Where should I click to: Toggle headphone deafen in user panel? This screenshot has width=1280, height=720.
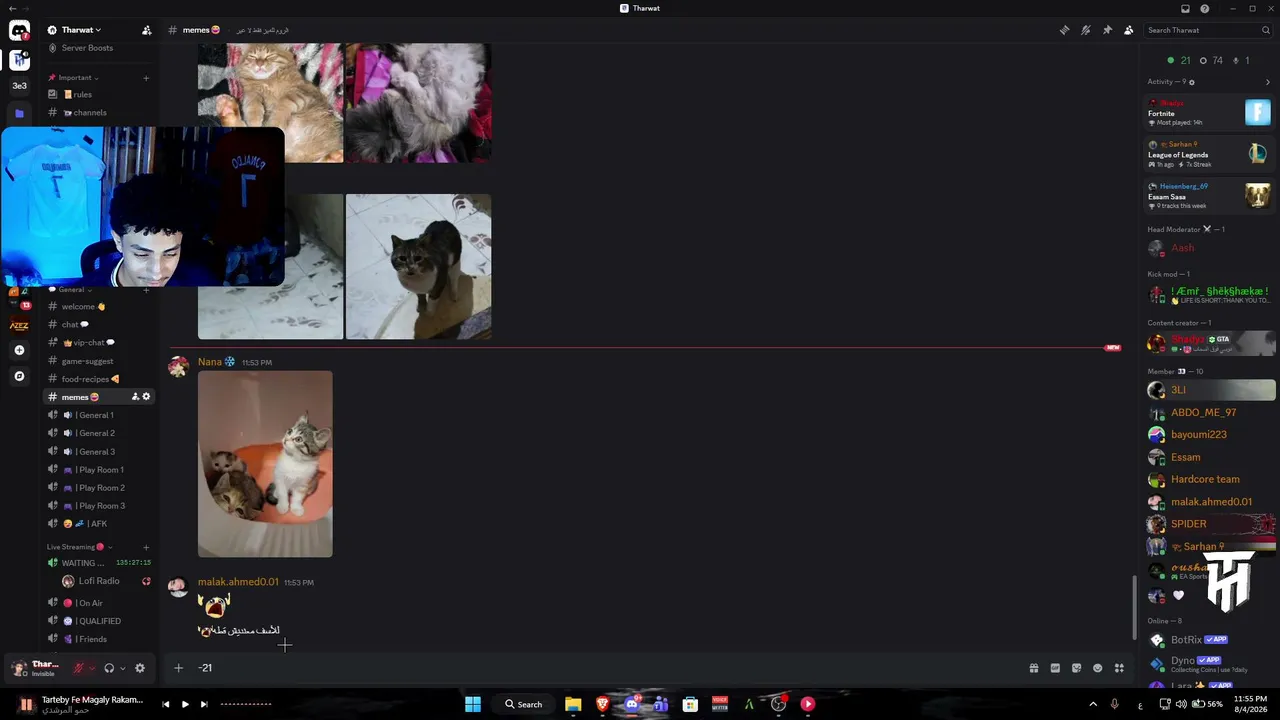(x=109, y=668)
